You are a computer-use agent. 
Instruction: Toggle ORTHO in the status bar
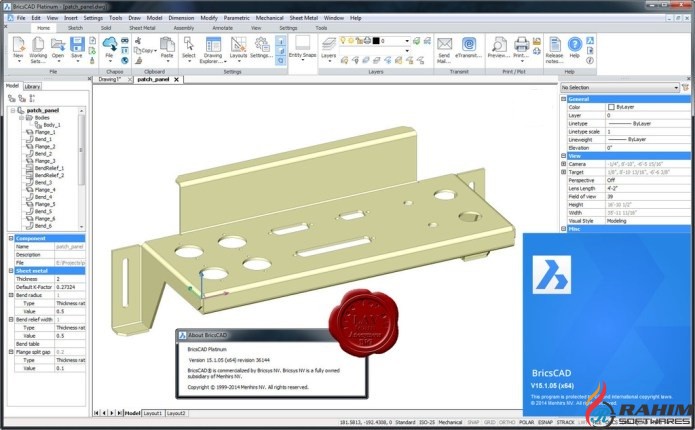(507, 422)
